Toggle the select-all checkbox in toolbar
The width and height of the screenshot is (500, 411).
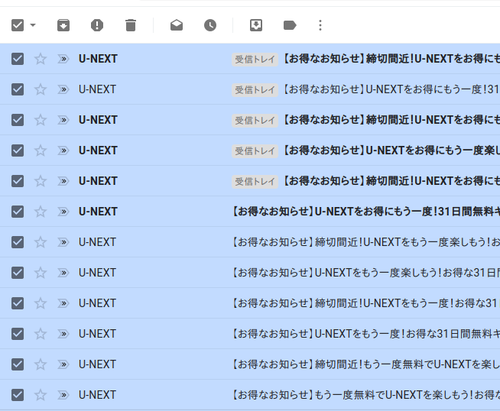pos(17,25)
